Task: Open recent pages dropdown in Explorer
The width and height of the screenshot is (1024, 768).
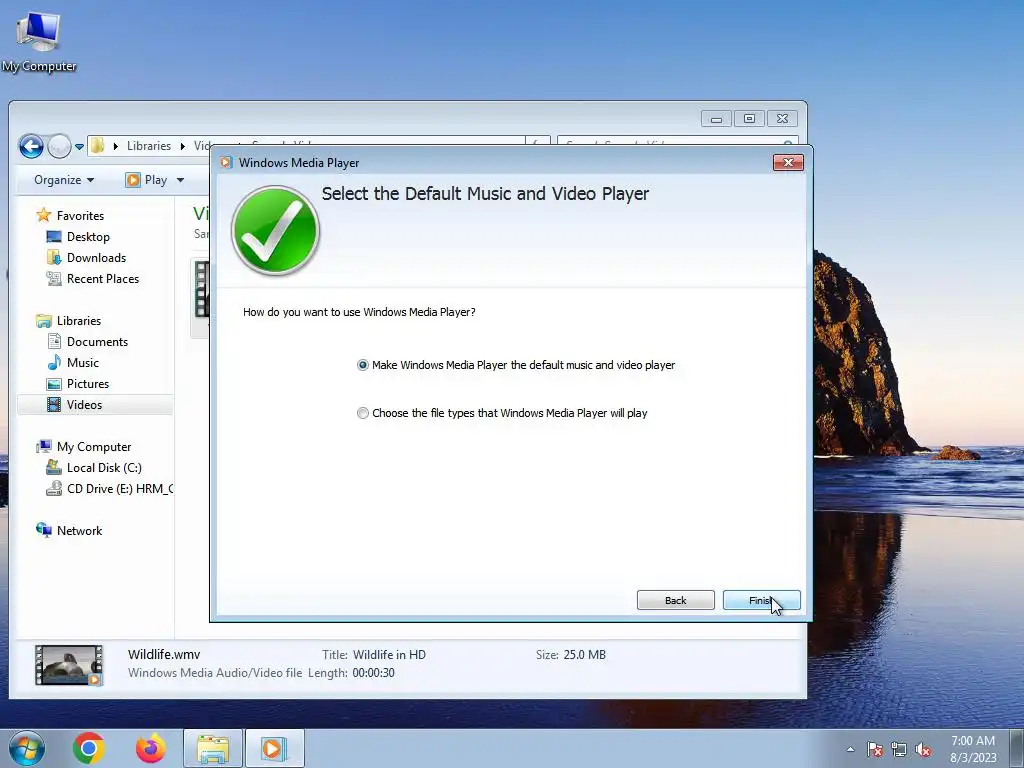Action: (x=79, y=147)
